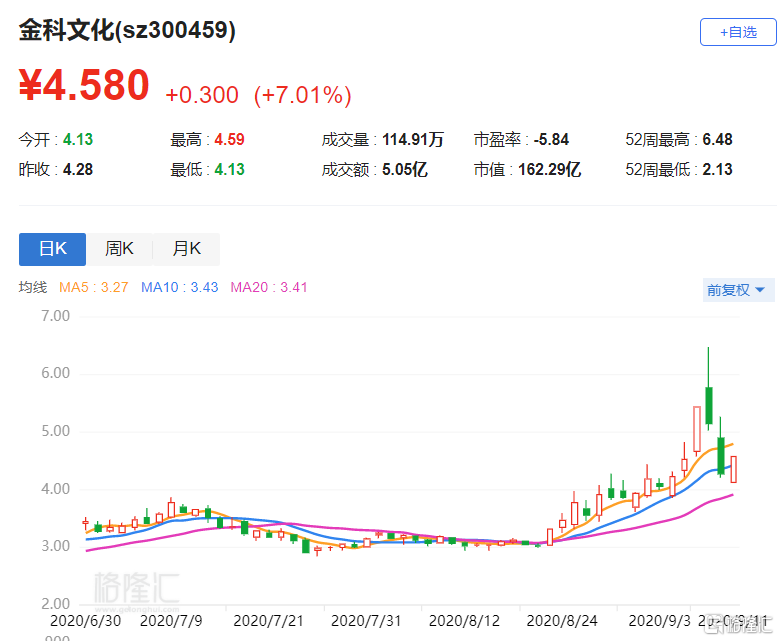Click the 7.00 y-axis label
The height and width of the screenshot is (641, 779).
(55, 316)
